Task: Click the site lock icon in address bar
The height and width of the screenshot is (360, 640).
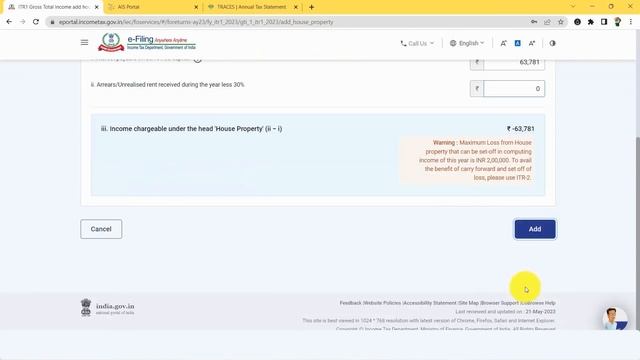Action: tap(52, 22)
